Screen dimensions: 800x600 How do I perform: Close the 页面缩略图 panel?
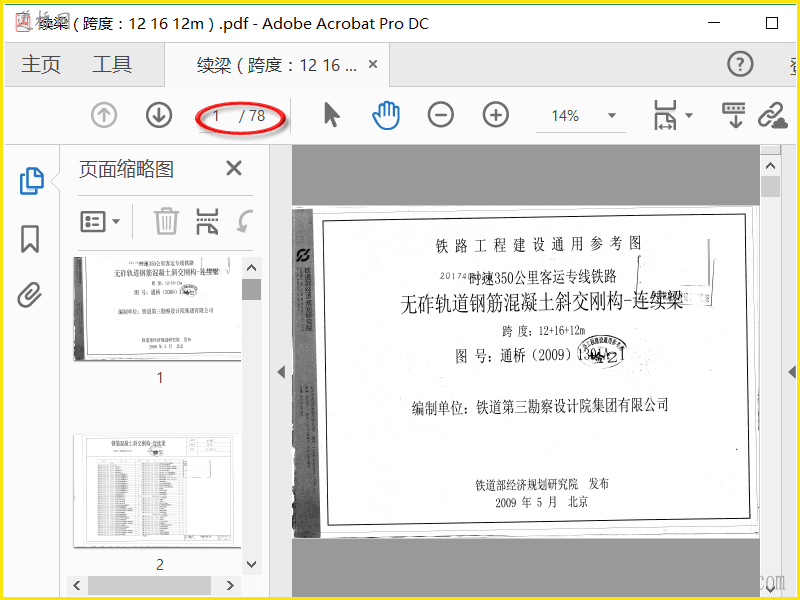(234, 168)
